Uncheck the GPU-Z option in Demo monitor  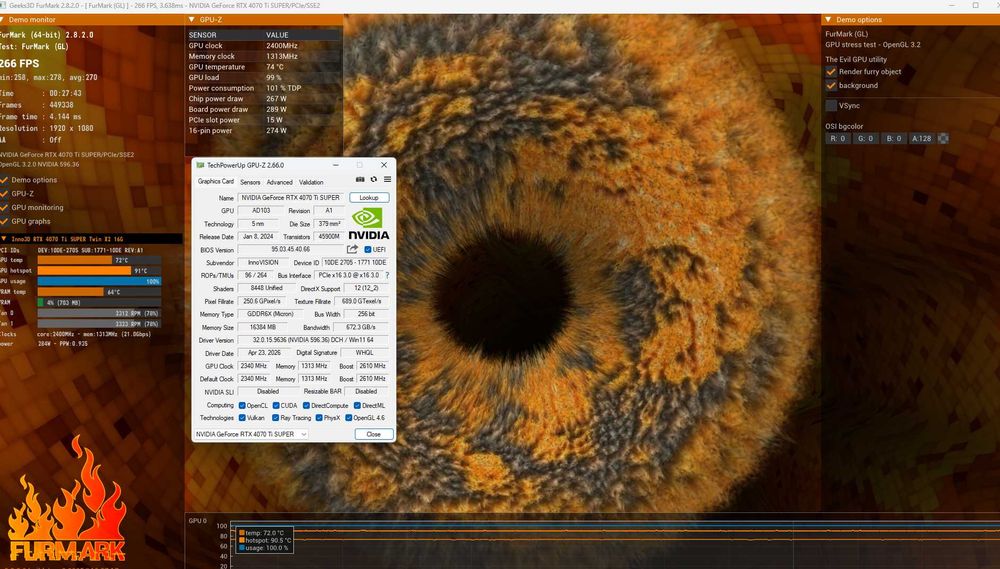4,193
